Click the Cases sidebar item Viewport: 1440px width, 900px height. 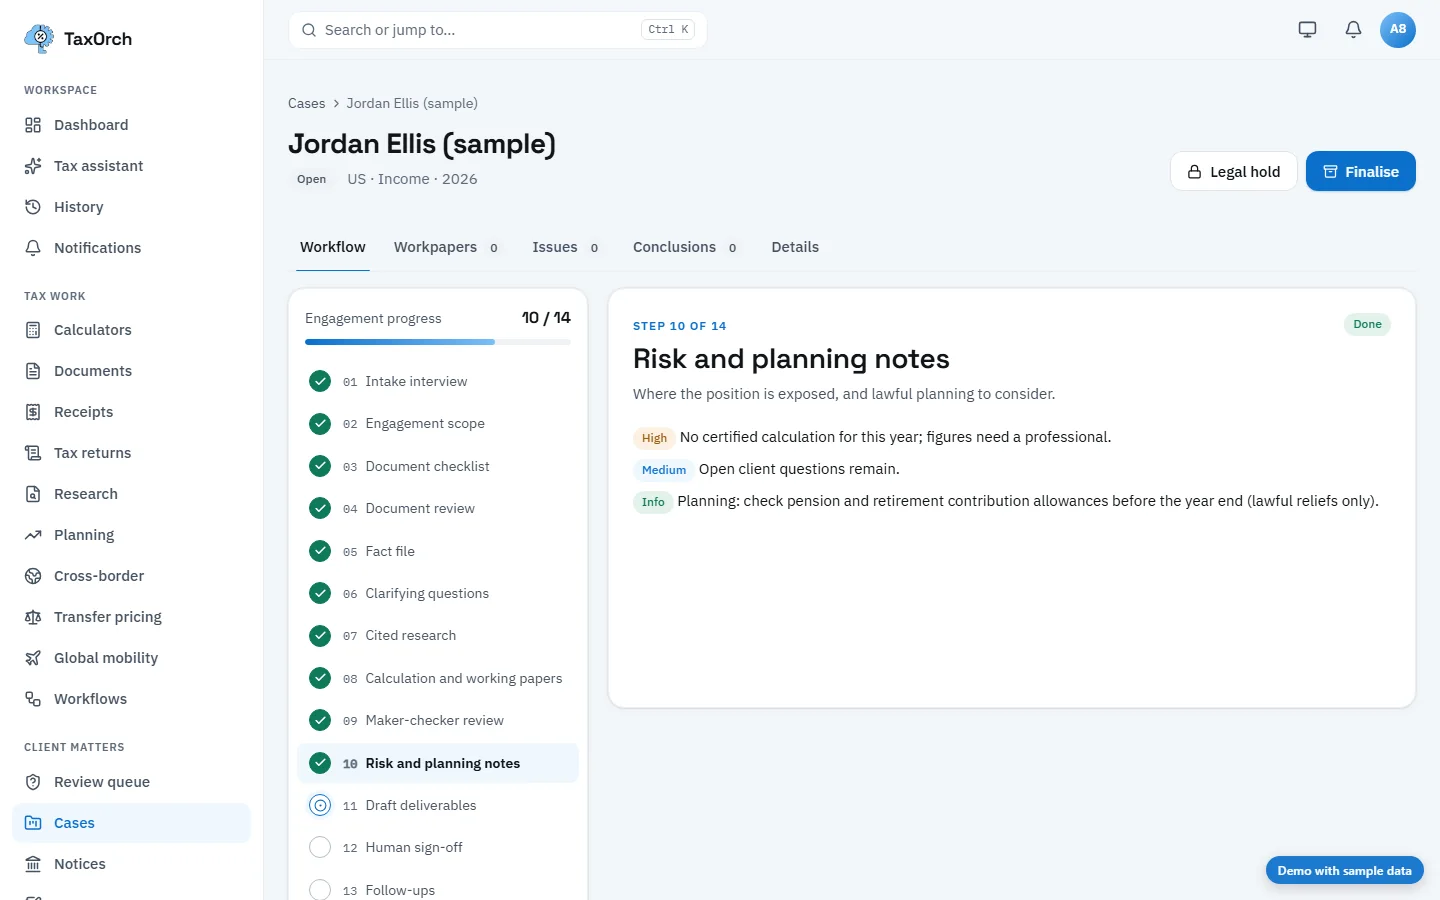(131, 823)
